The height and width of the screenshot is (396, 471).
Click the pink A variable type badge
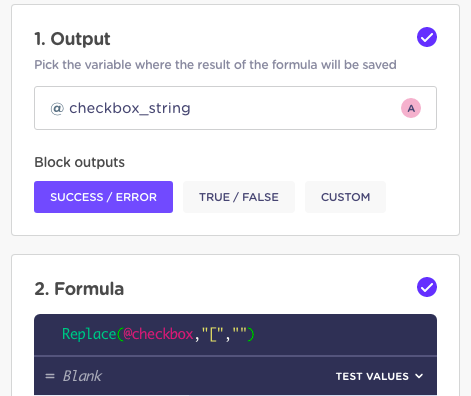point(411,108)
